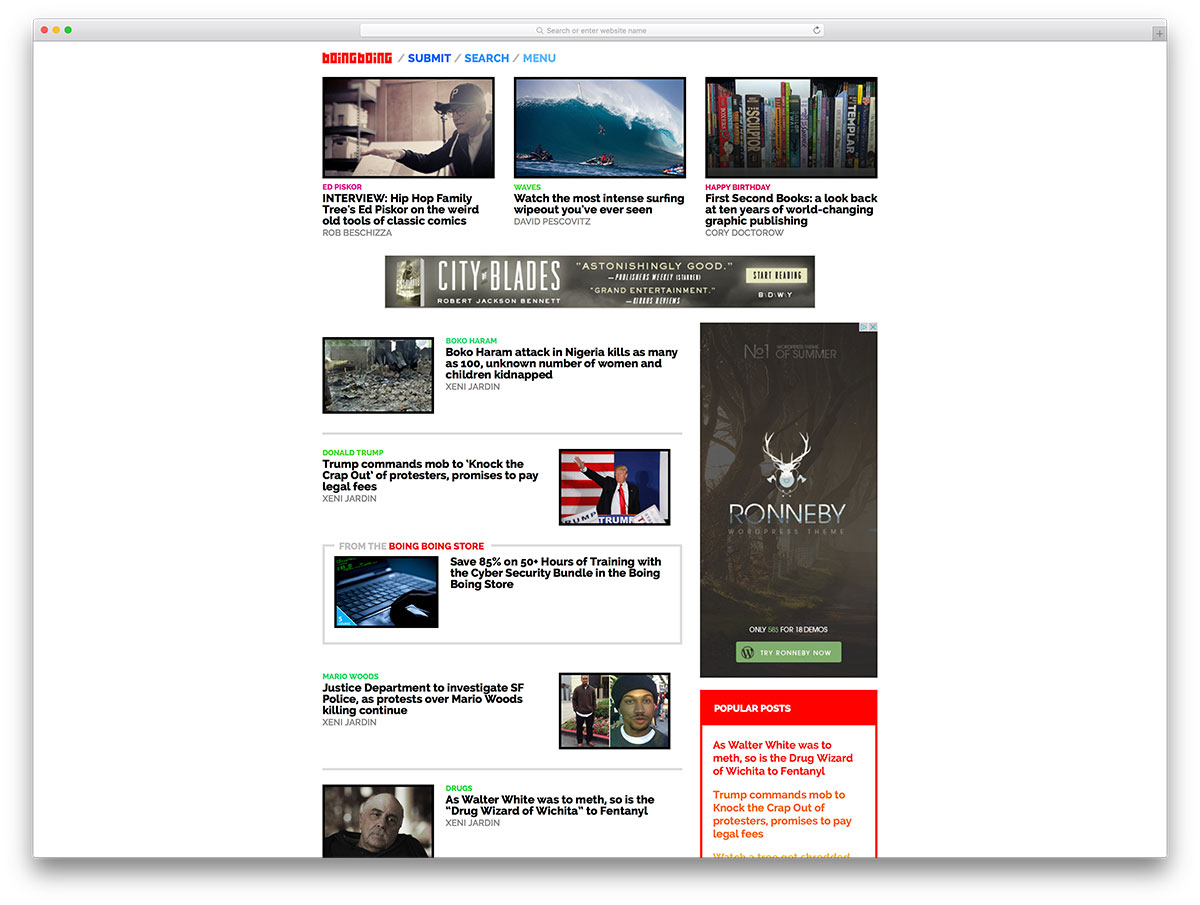
Task: Click the browser address search field
Action: click(x=590, y=31)
